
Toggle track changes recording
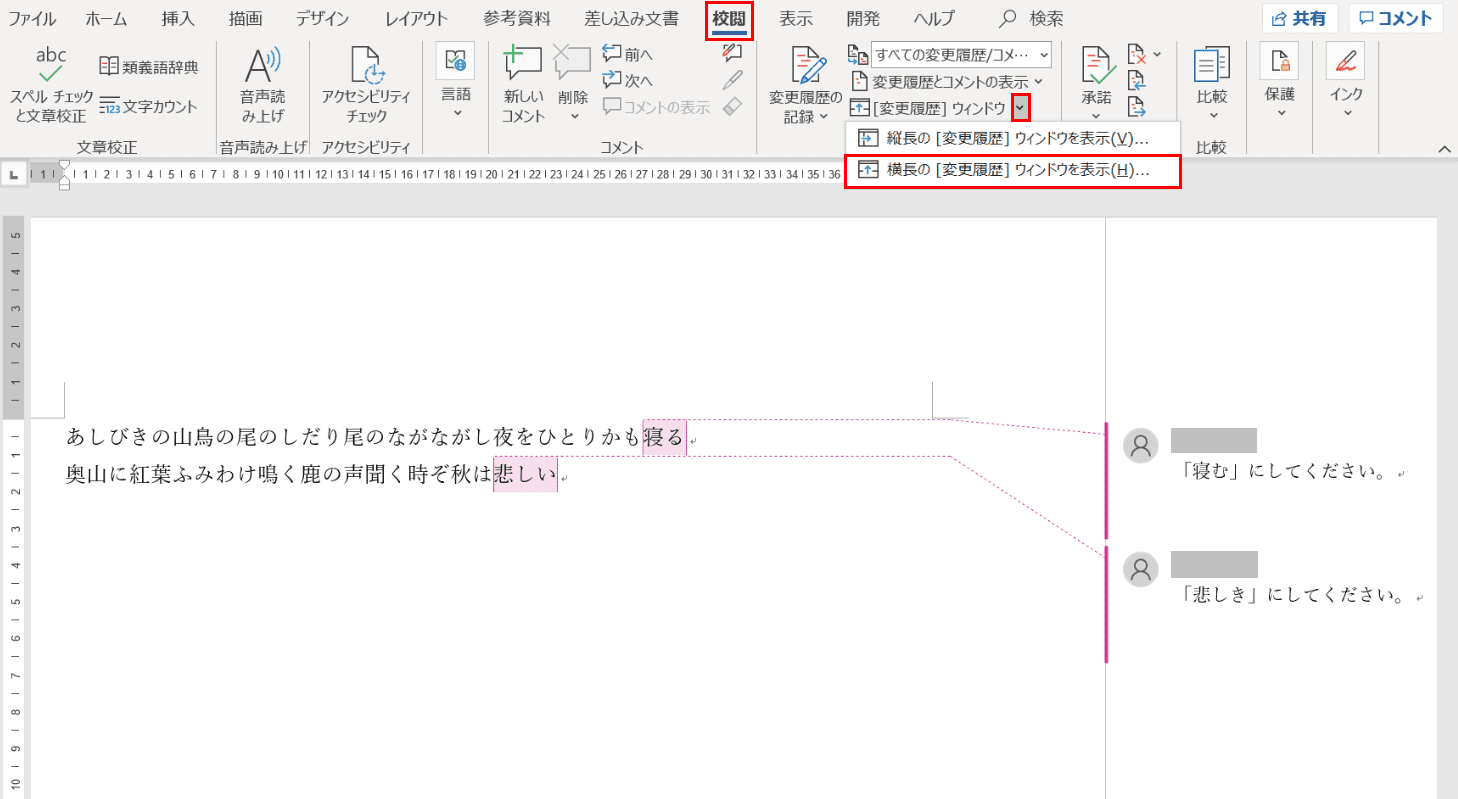(x=806, y=67)
